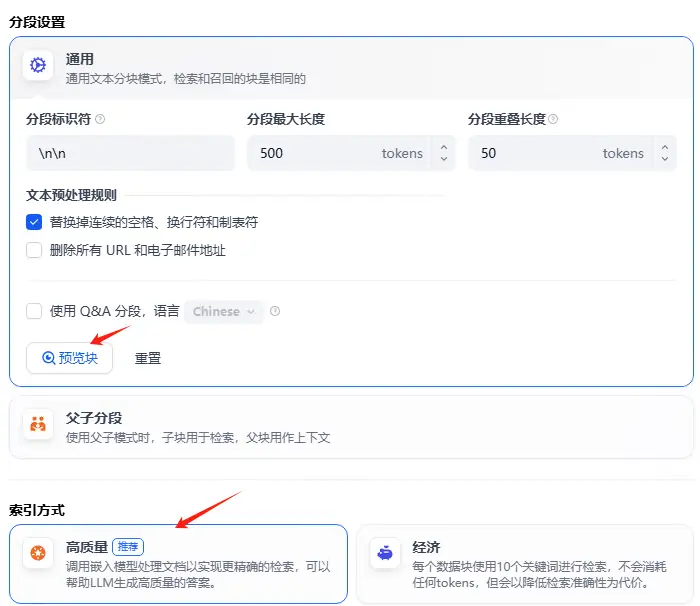Click the help icon beside 分段标识符
The image size is (700, 606).
point(100,119)
